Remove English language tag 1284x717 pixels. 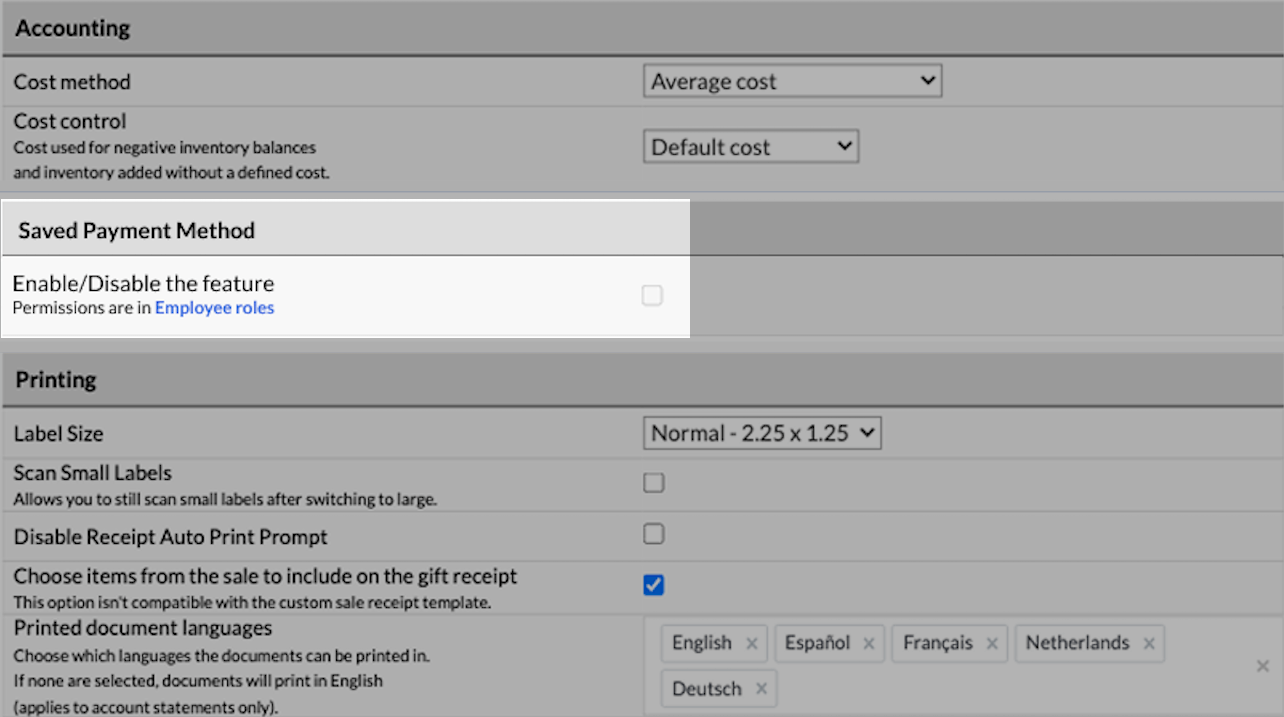[751, 643]
